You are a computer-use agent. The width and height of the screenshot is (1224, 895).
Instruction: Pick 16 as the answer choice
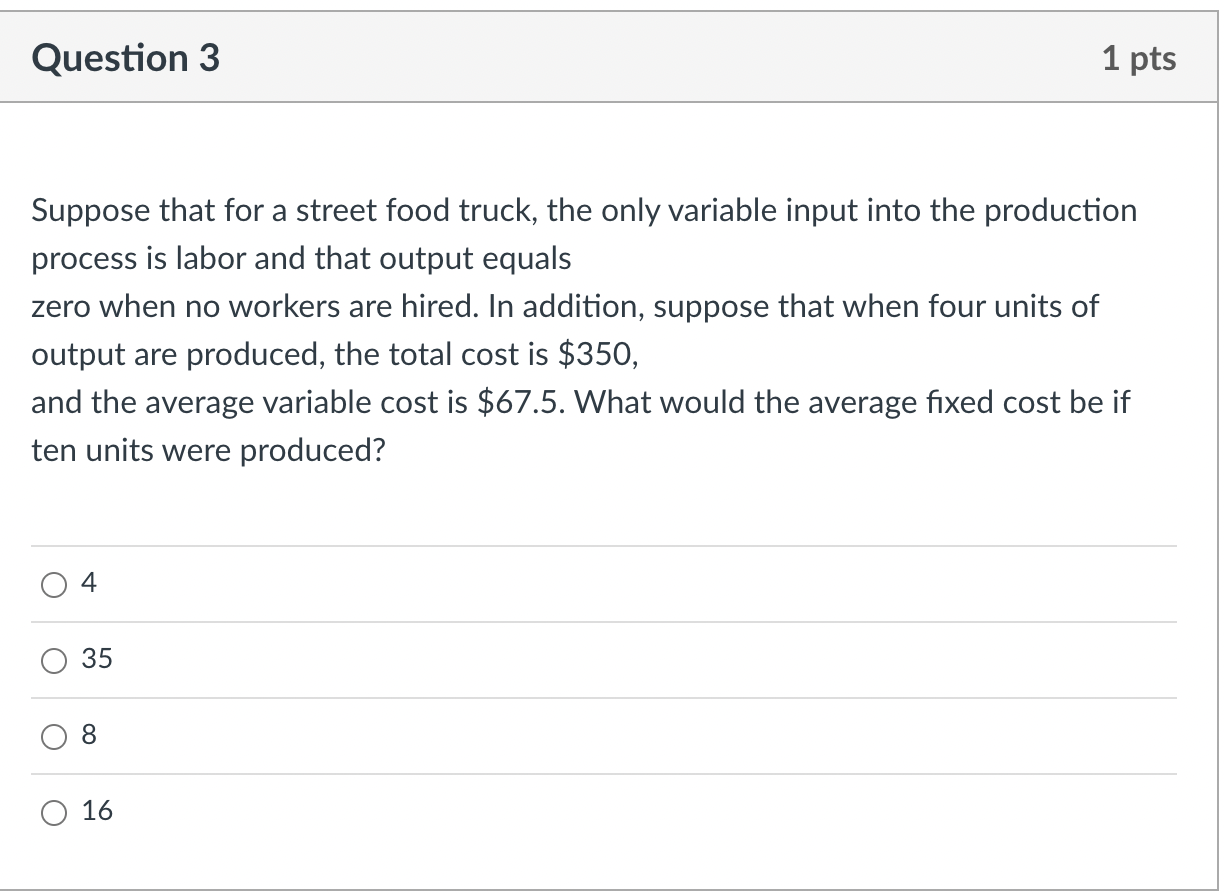(x=53, y=811)
